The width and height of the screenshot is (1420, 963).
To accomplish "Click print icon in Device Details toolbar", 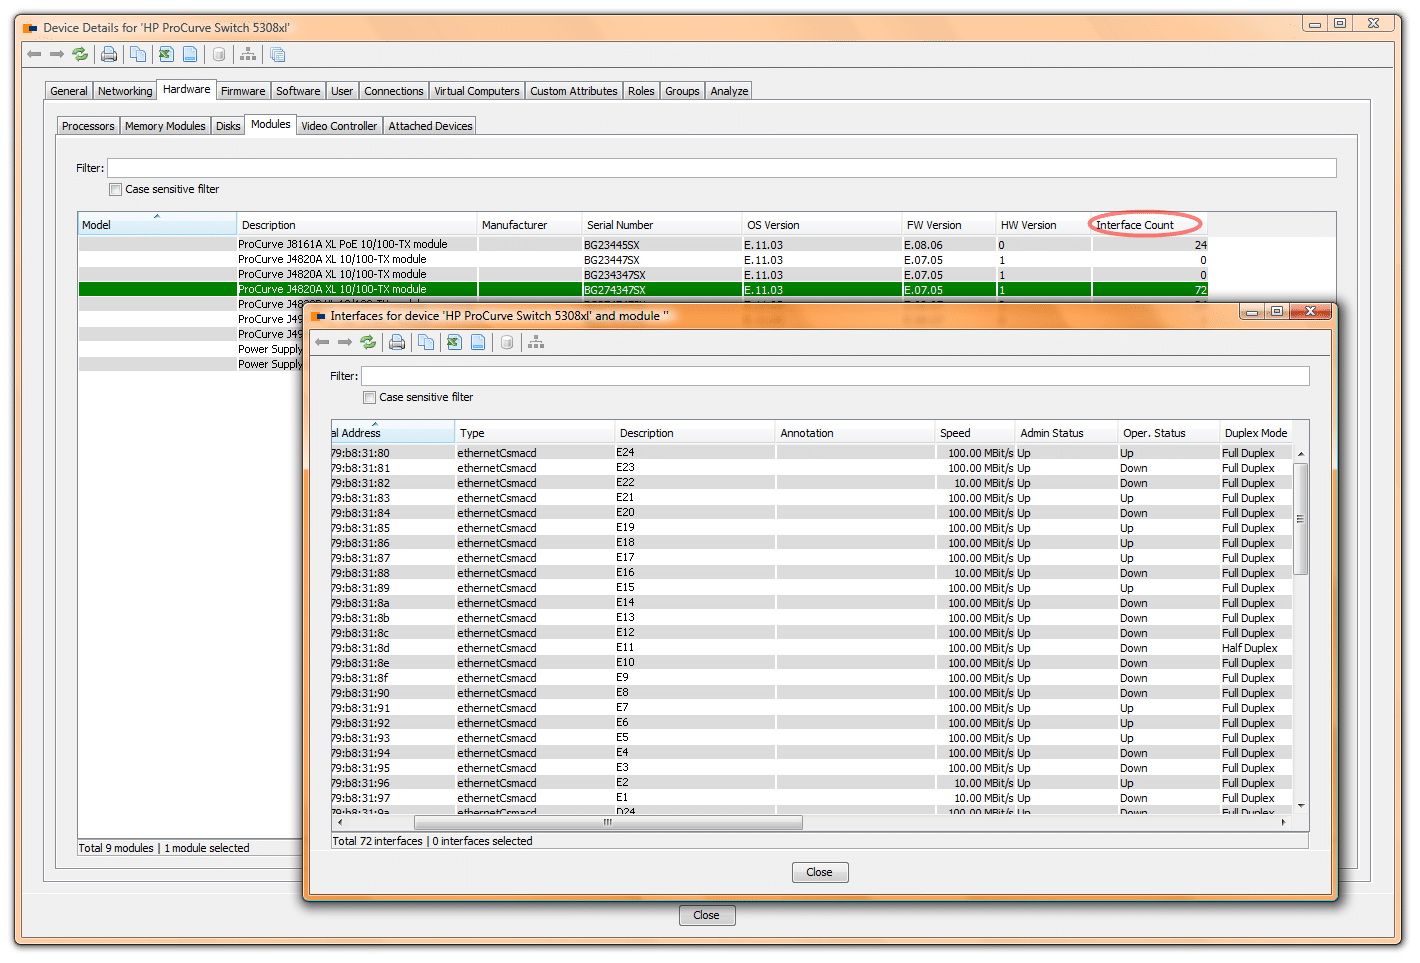I will coord(109,54).
